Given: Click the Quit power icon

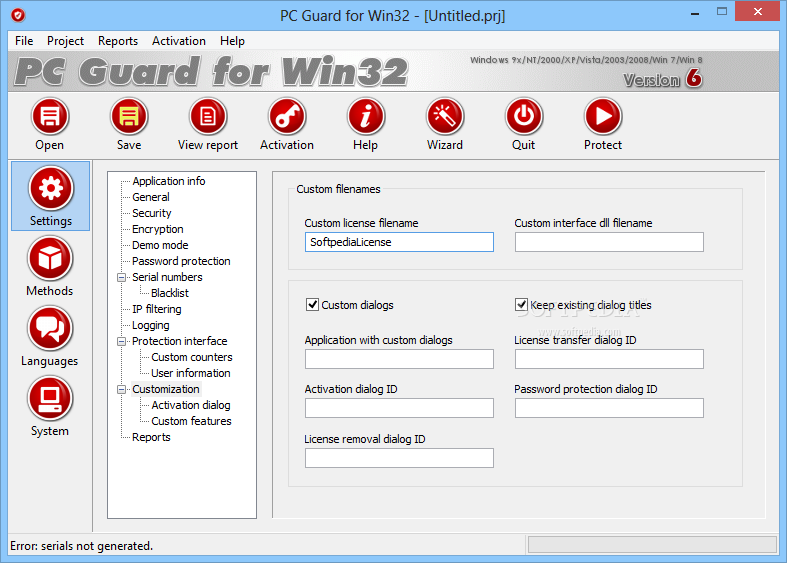Looking at the screenshot, I should point(523,116).
